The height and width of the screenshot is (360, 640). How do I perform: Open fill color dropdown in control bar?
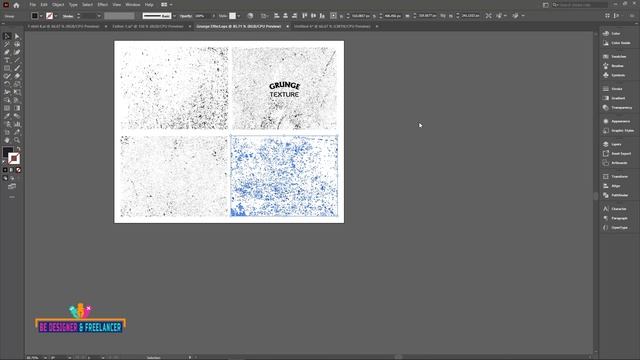pyautogui.click(x=41, y=16)
